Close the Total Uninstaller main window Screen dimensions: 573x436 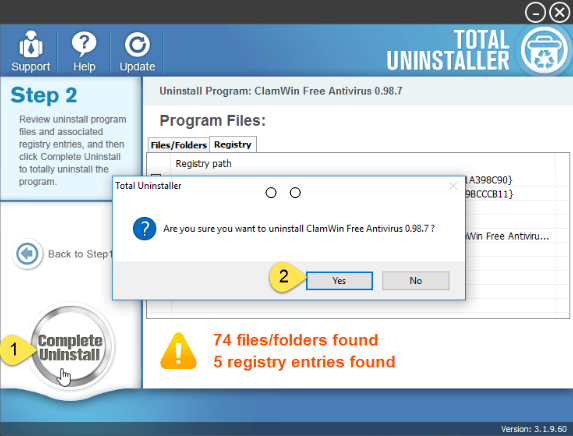click(559, 13)
